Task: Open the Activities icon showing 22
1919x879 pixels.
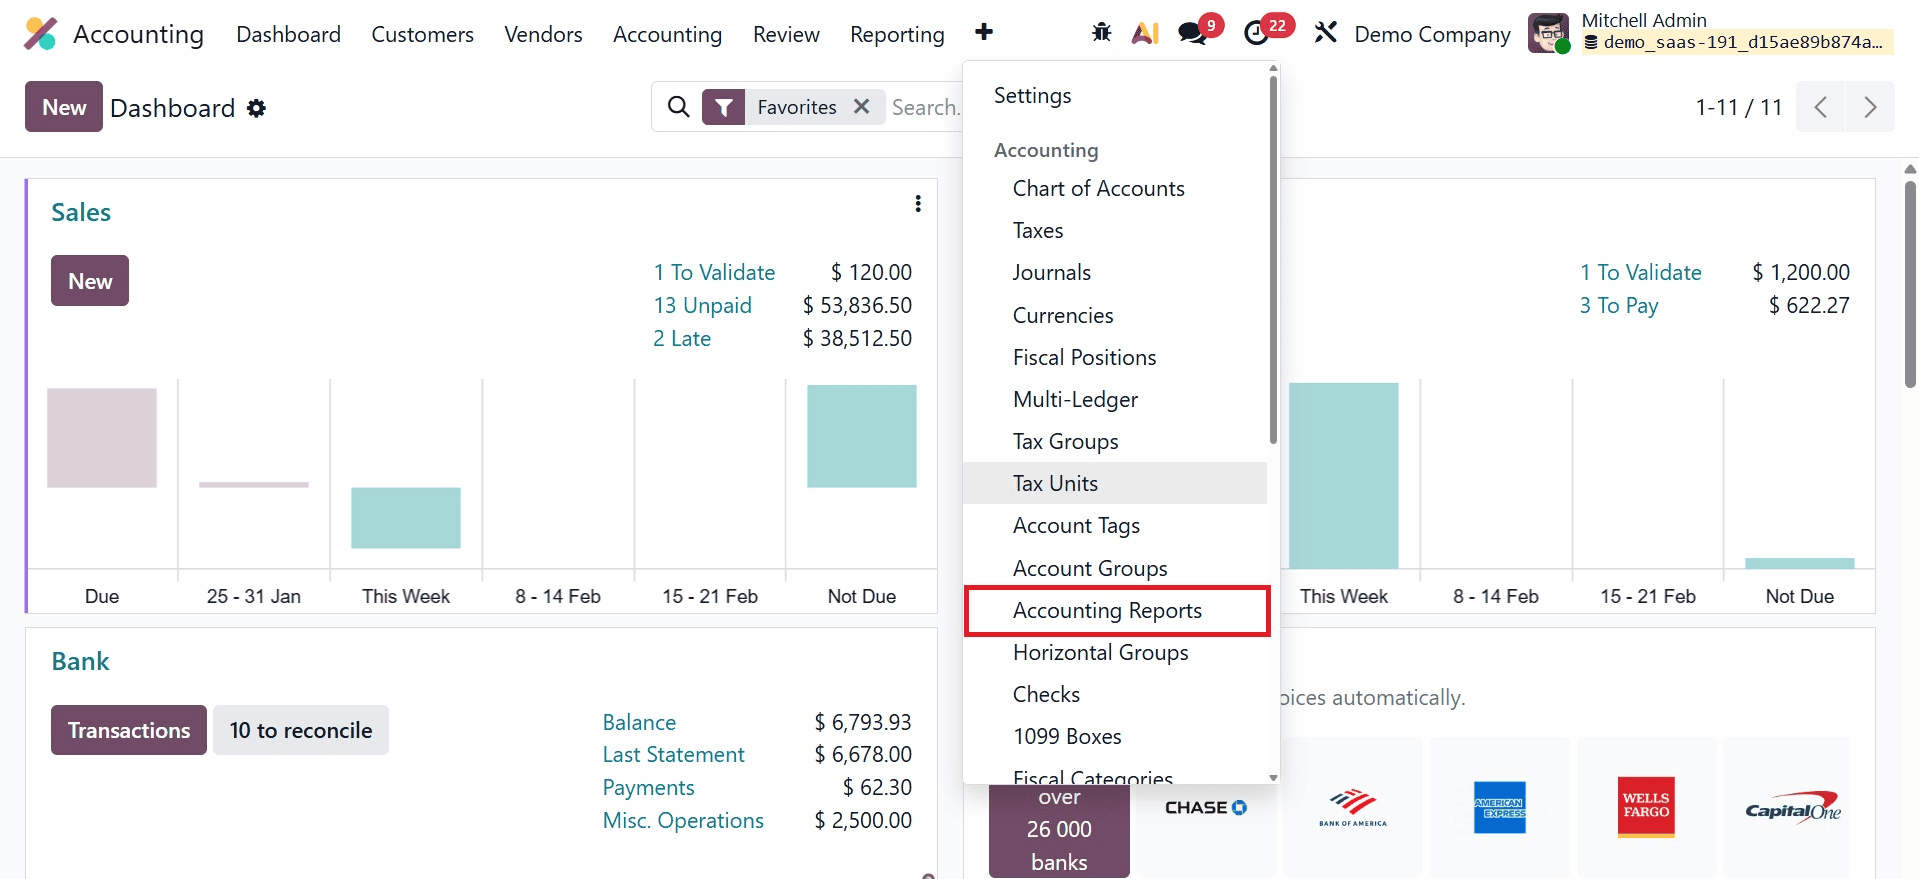Action: (x=1256, y=32)
